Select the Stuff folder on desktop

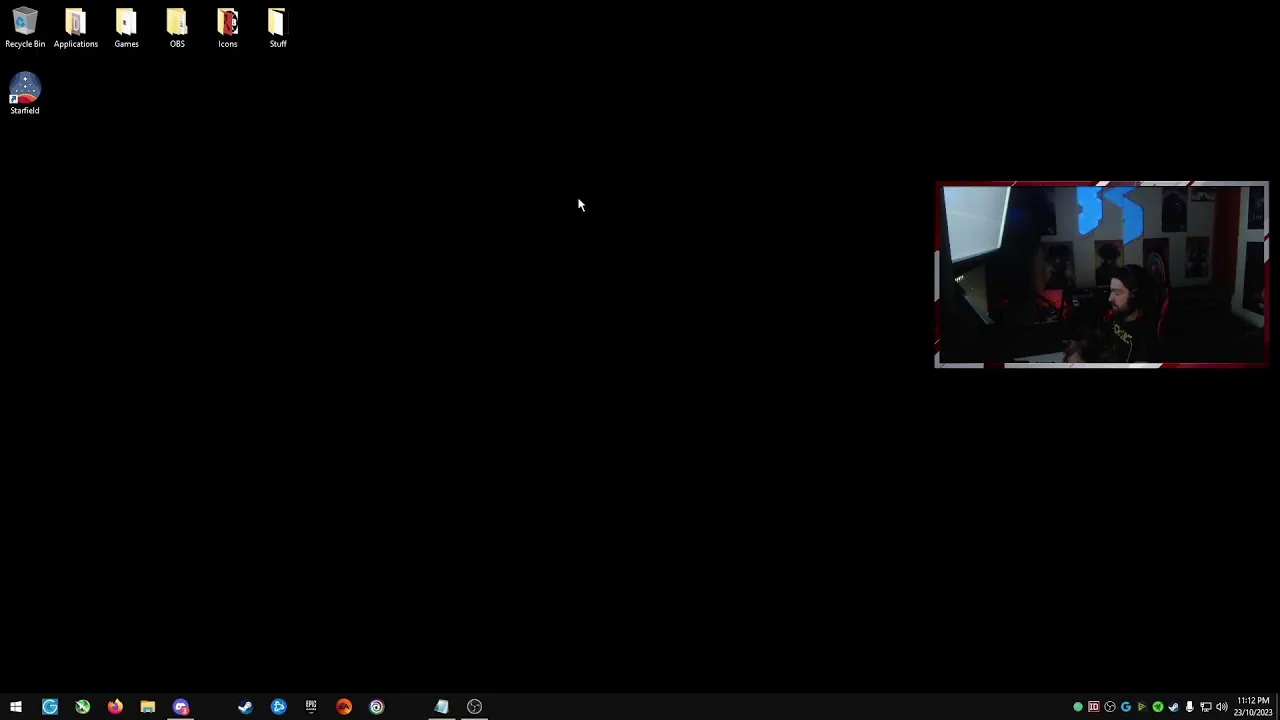tap(278, 28)
